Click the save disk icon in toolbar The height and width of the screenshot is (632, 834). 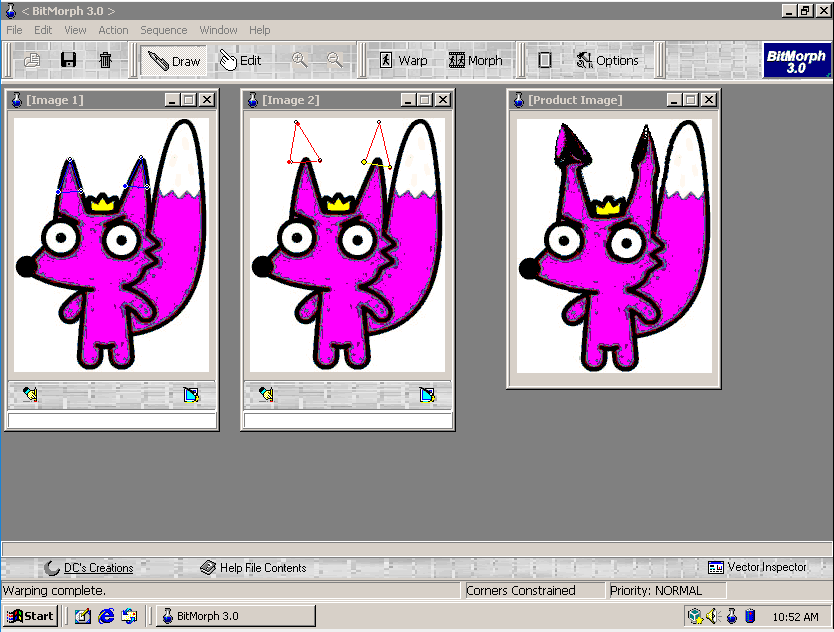point(68,60)
